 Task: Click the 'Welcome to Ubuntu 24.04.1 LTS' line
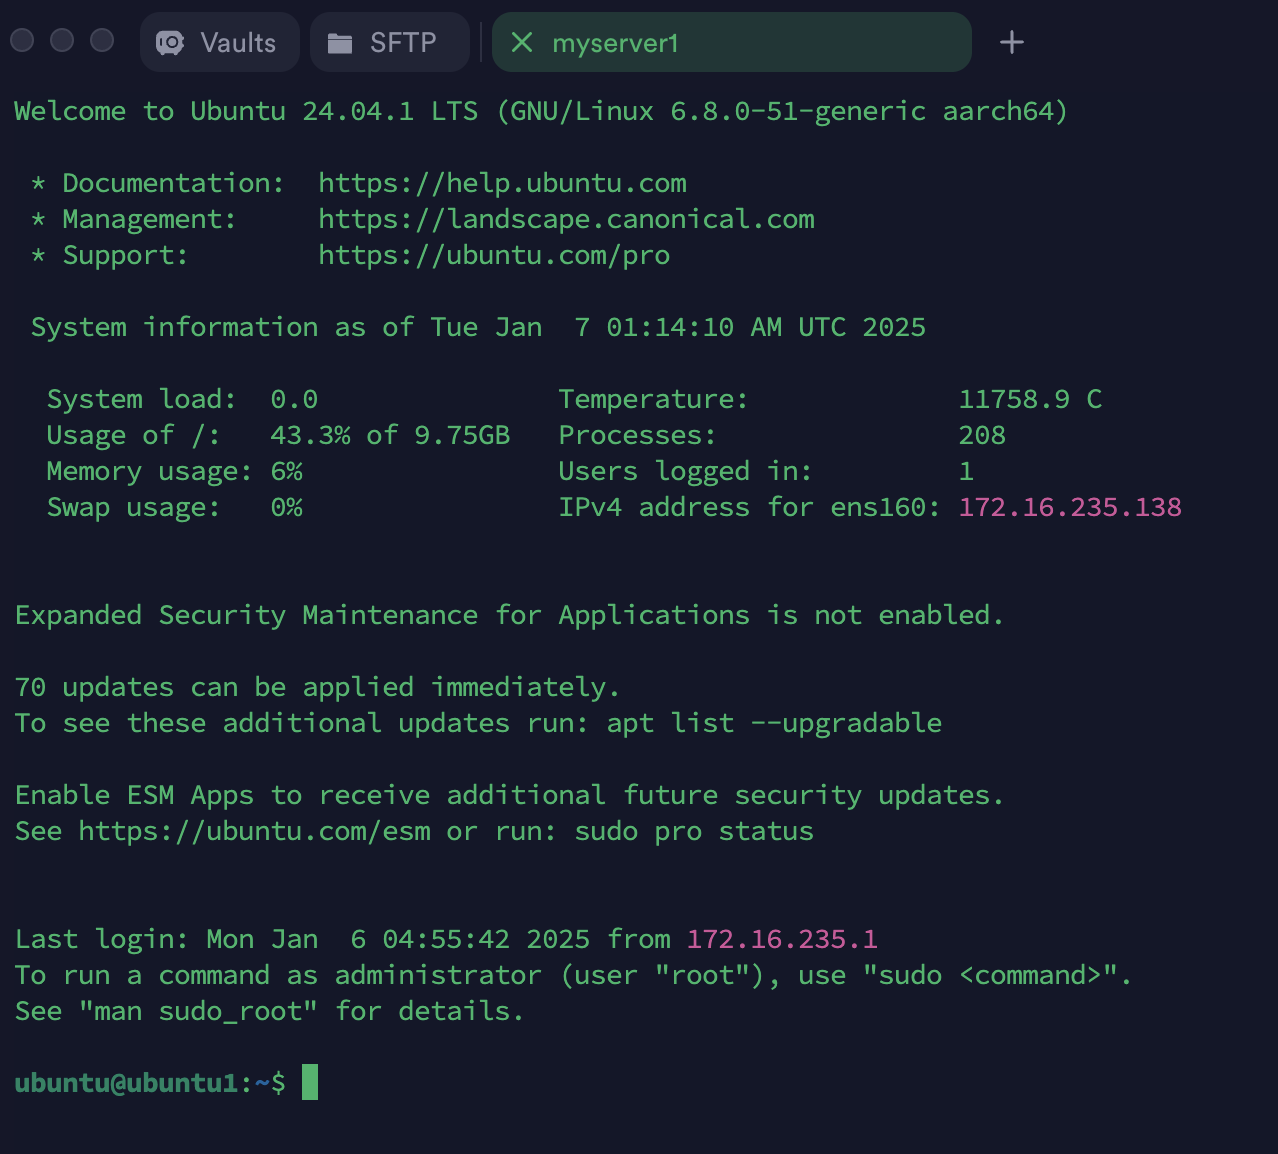point(541,111)
